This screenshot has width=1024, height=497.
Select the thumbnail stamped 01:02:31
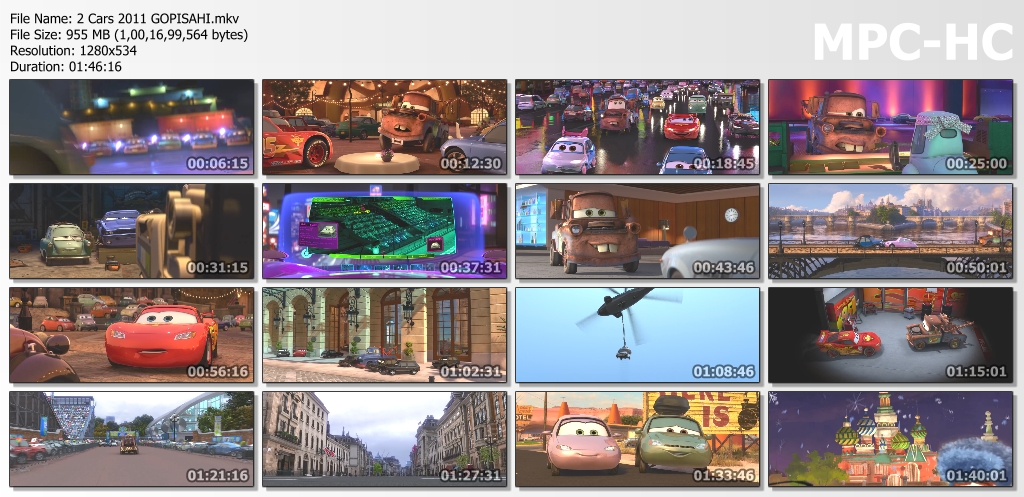point(385,335)
